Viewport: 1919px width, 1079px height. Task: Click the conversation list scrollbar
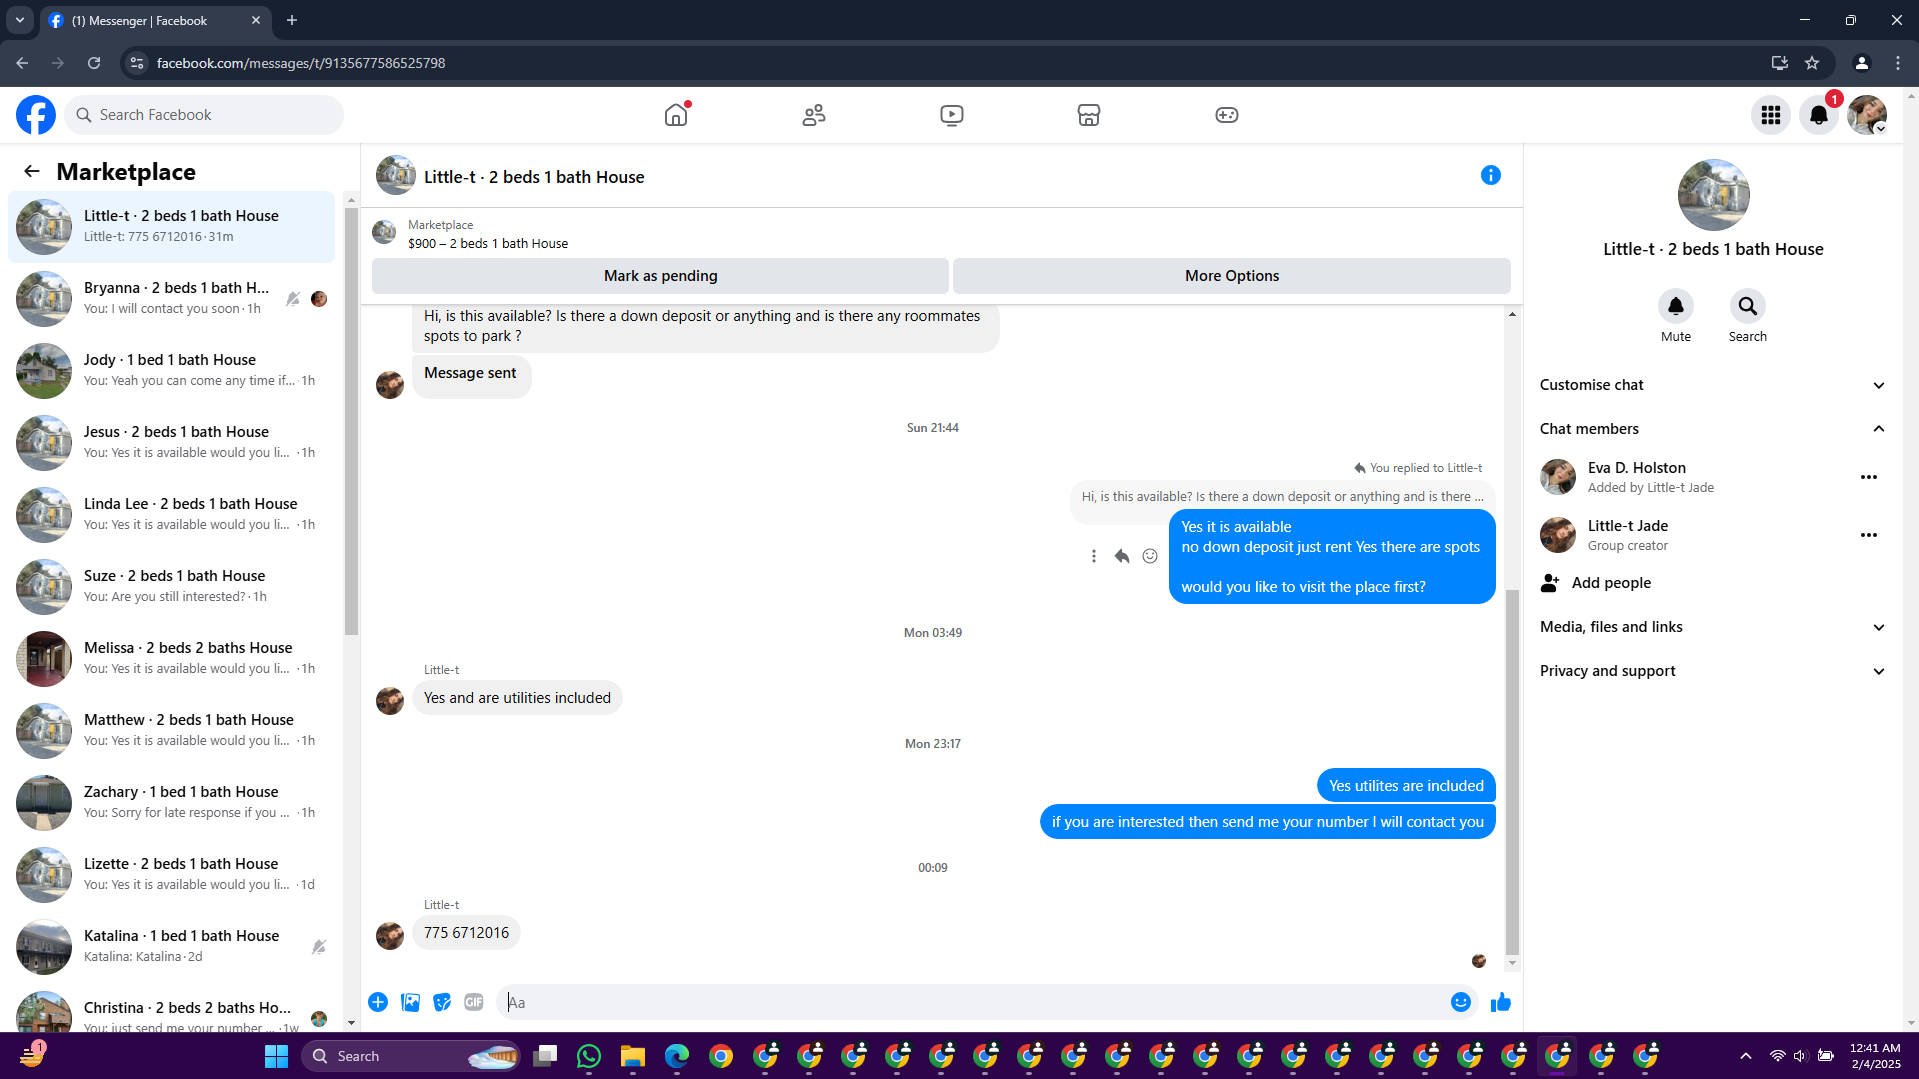[351, 421]
